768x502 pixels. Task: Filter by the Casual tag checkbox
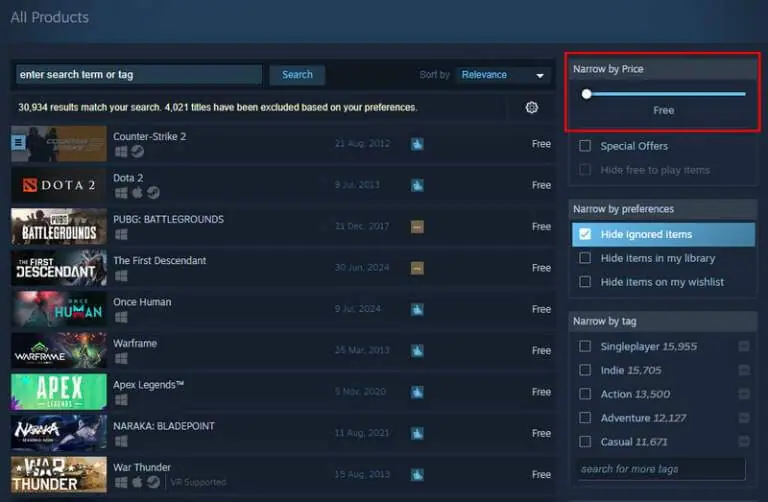coord(585,441)
